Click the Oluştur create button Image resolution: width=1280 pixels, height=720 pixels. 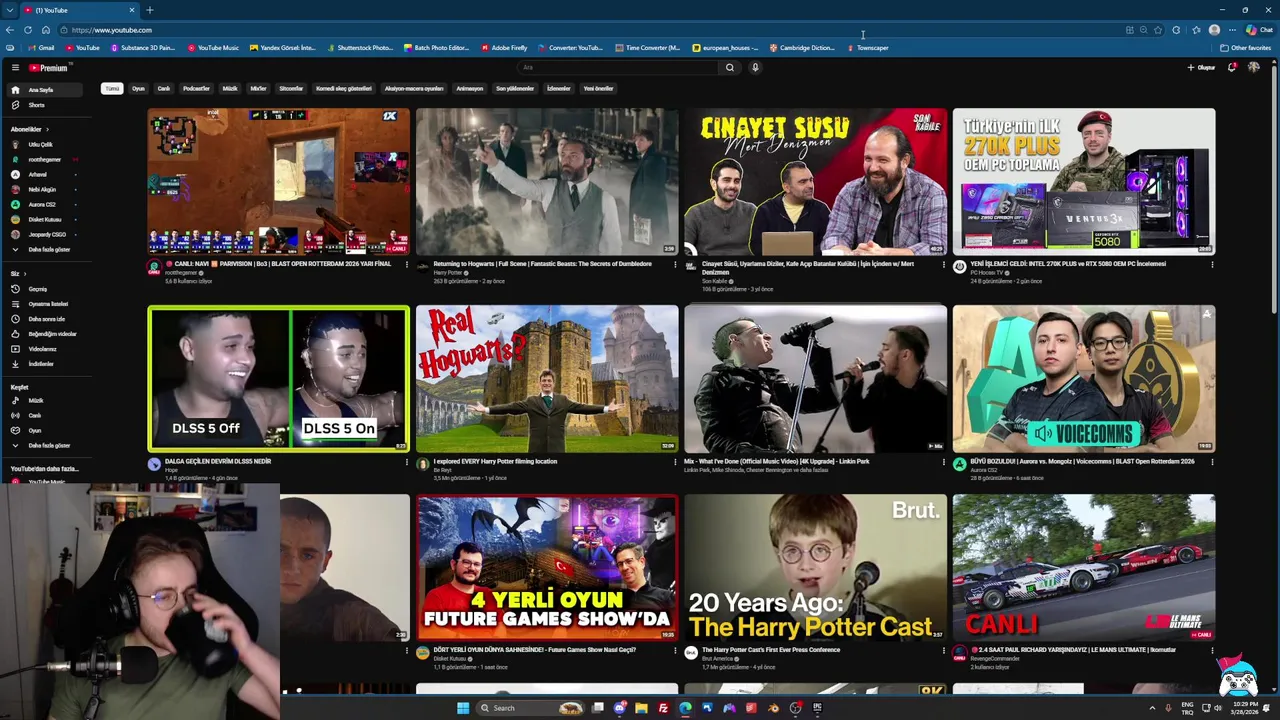(1201, 68)
